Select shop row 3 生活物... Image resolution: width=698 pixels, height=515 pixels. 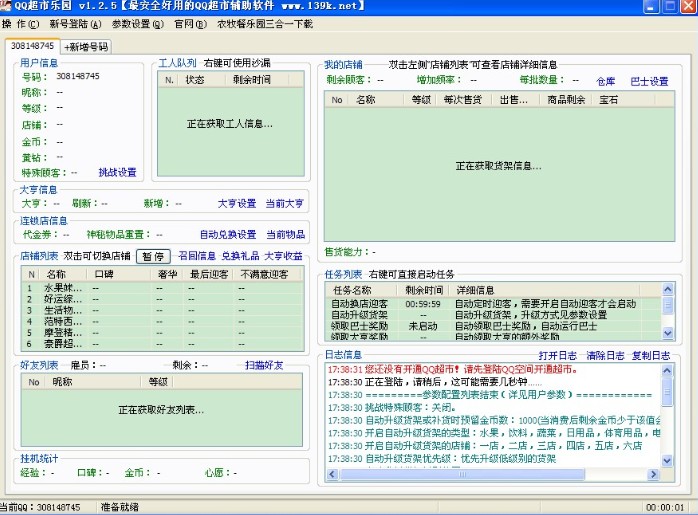[162, 310]
